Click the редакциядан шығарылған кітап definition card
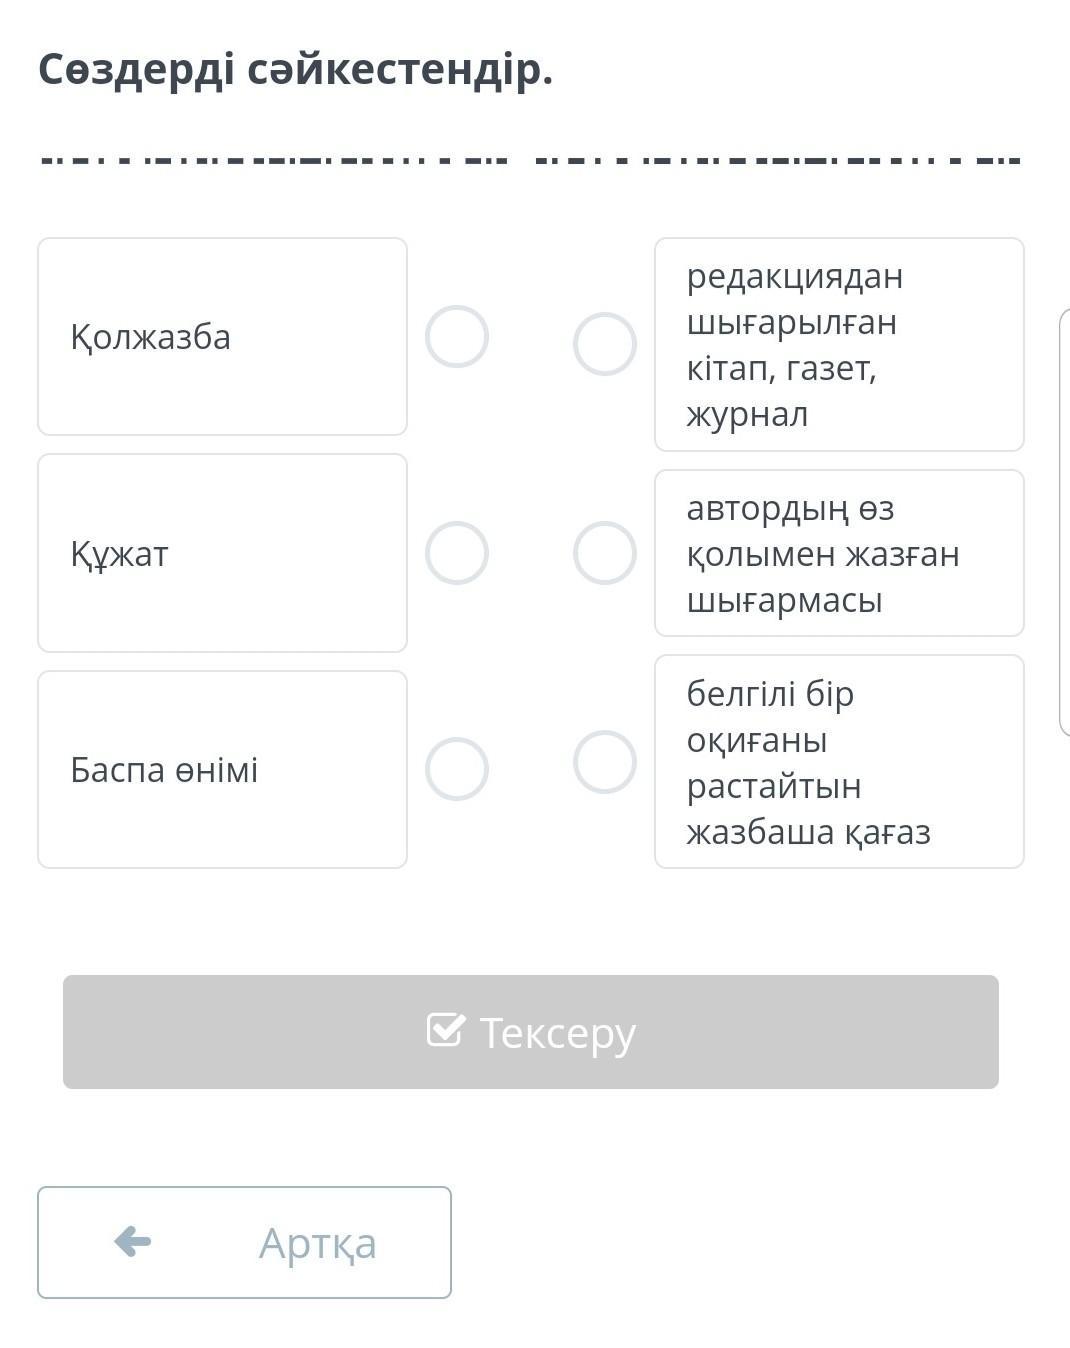 click(839, 344)
